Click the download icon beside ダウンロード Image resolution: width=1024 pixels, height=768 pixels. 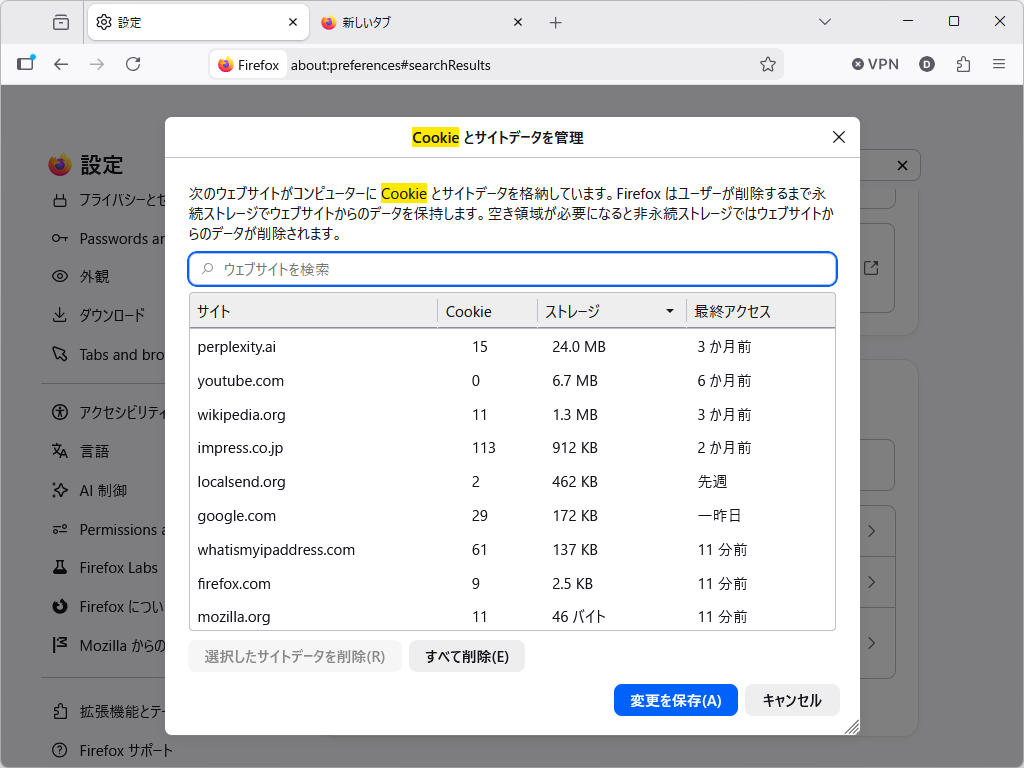[59, 315]
